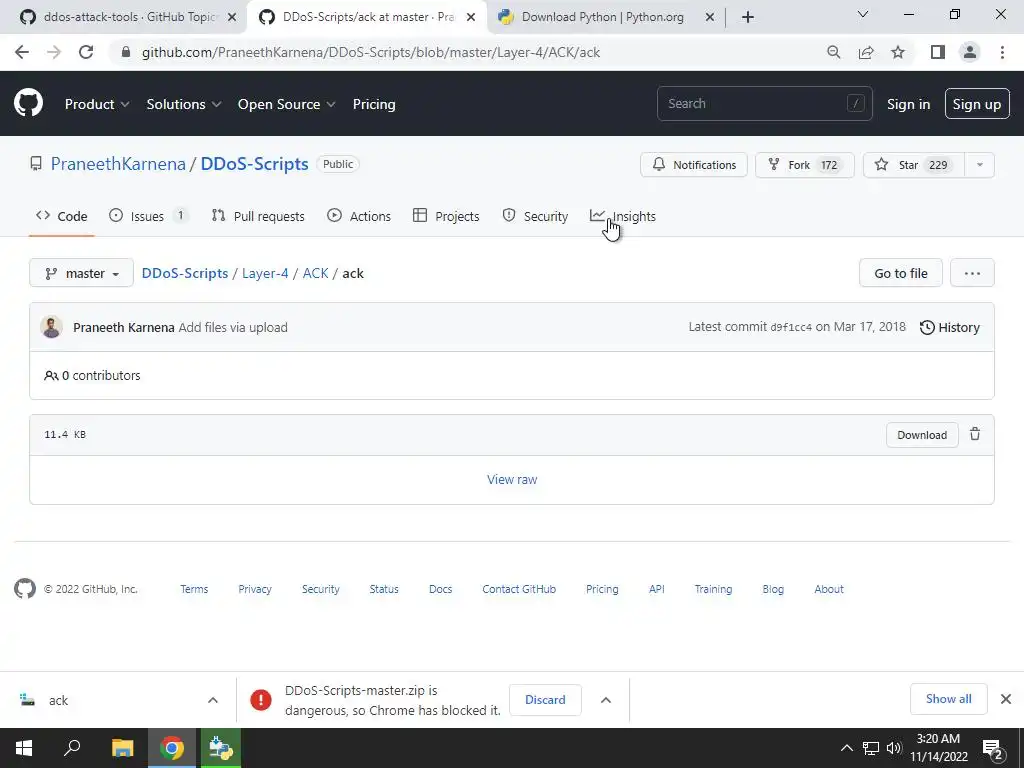Click the Notifications button

pos(694,165)
